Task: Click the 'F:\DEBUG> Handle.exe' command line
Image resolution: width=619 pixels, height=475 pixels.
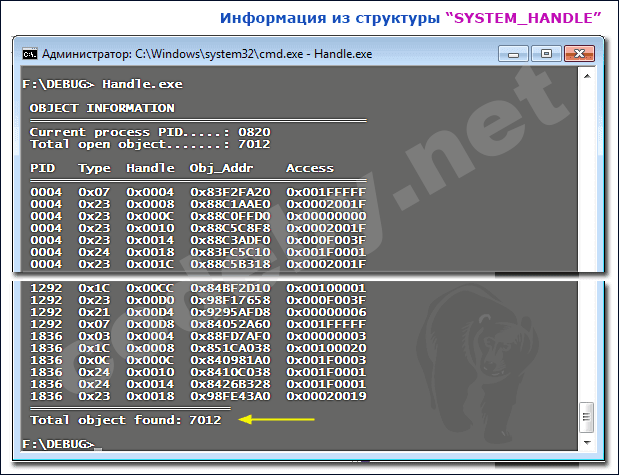Action: 103,84
